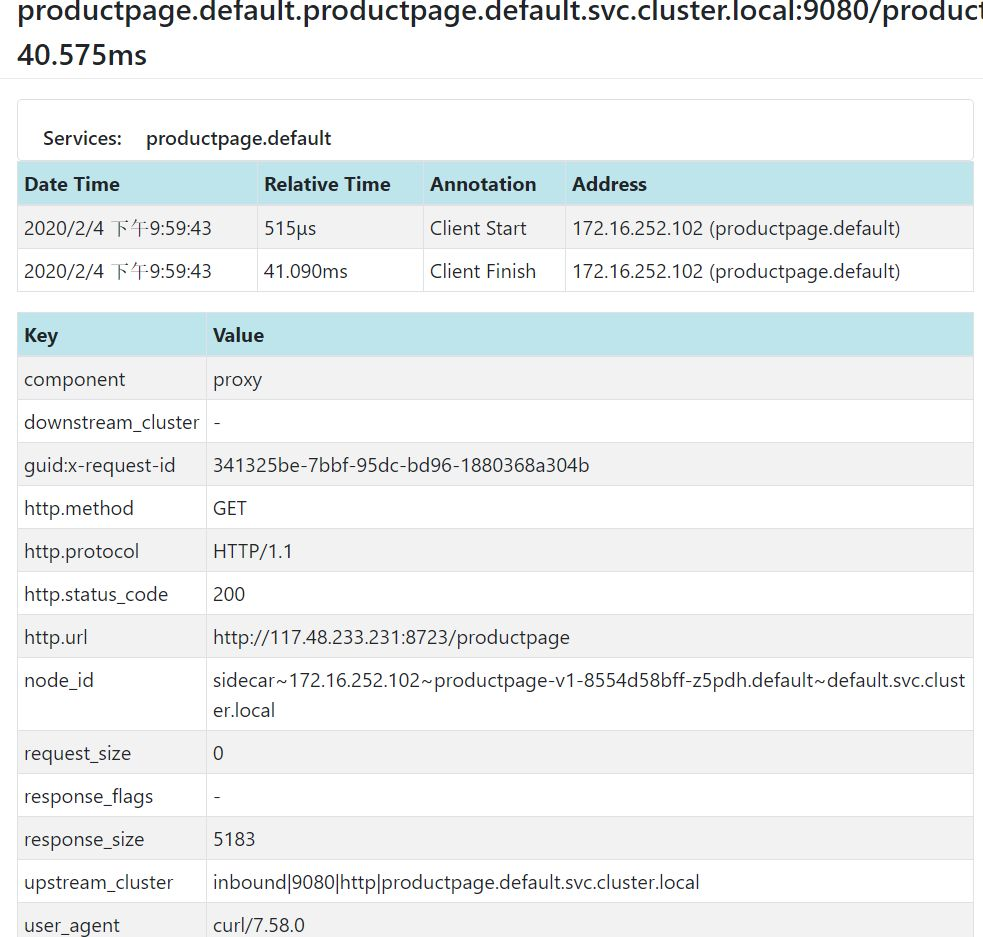The height and width of the screenshot is (937, 983).
Task: Click the span title with svc.cluster.local:9080
Action: click(500, 13)
